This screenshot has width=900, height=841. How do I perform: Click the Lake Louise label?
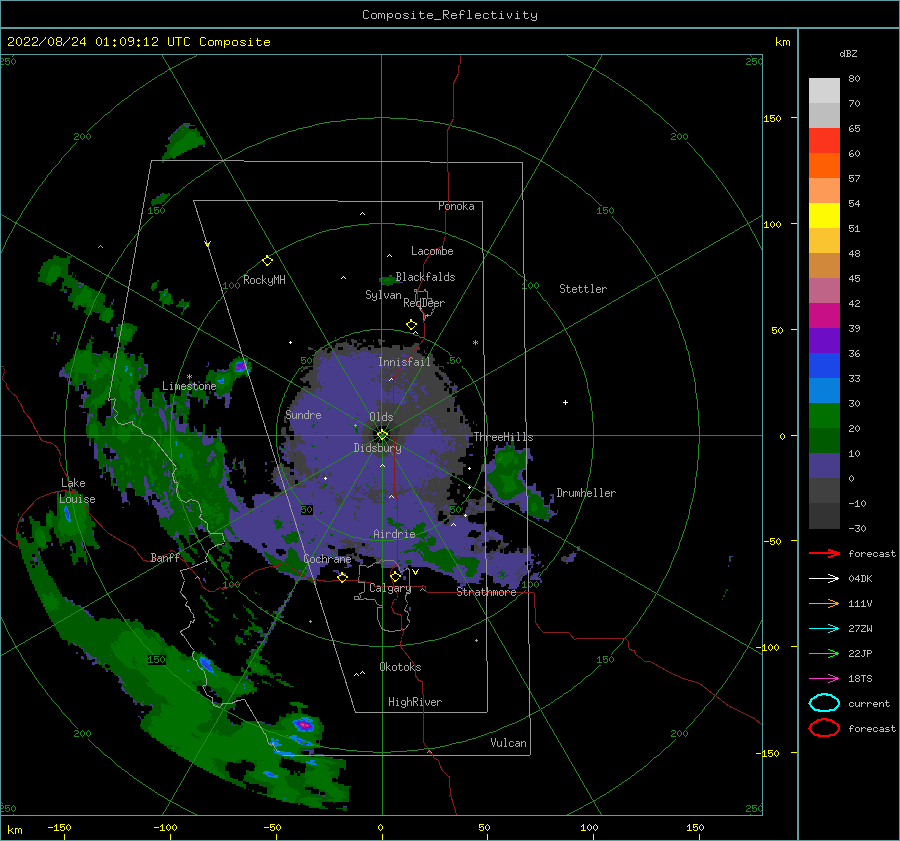click(77, 491)
